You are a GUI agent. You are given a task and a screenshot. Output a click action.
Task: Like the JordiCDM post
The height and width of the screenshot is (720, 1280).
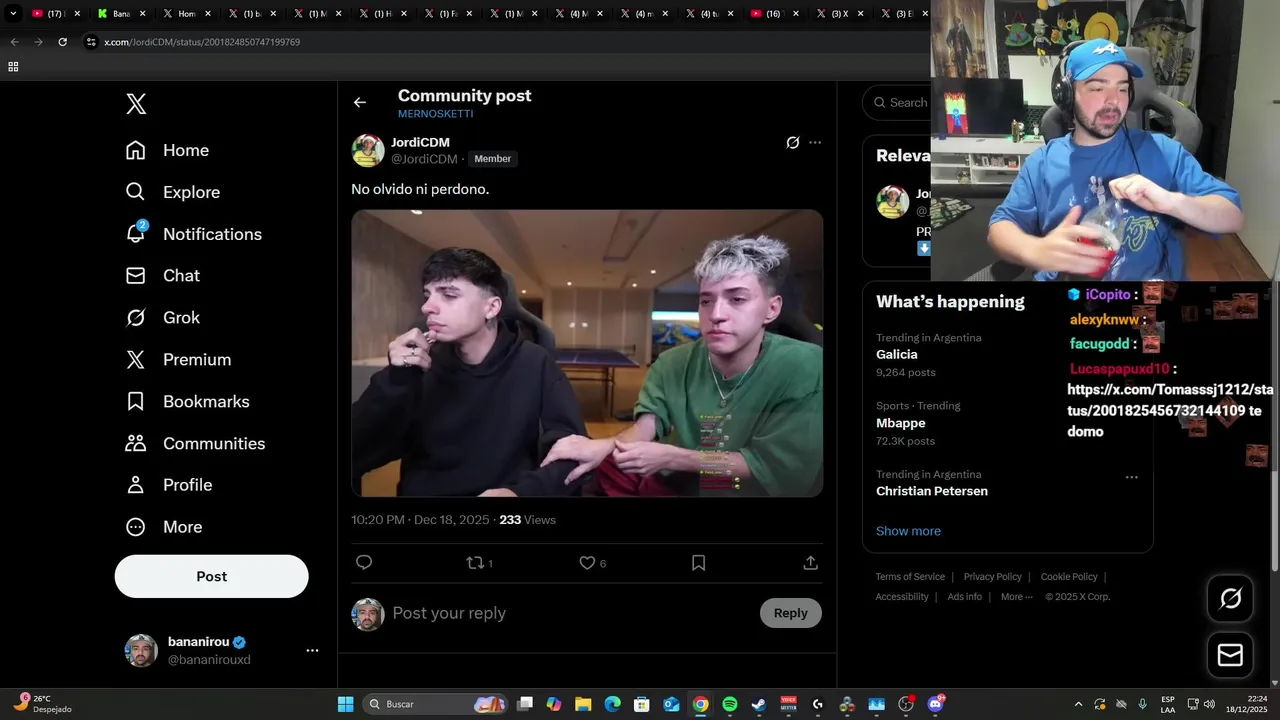(588, 563)
